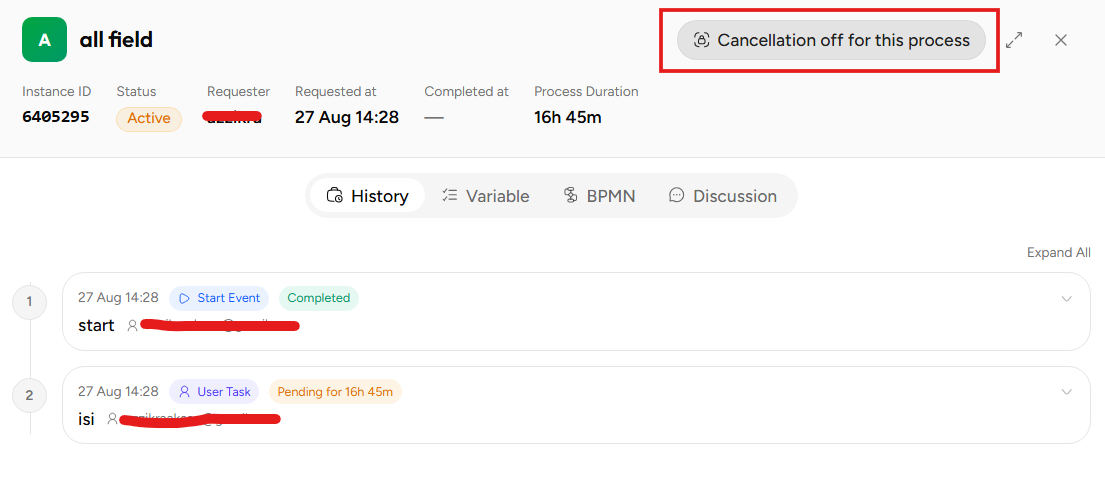Click the chat bubble icon on Discussion
This screenshot has width=1105, height=501.
tap(677, 196)
